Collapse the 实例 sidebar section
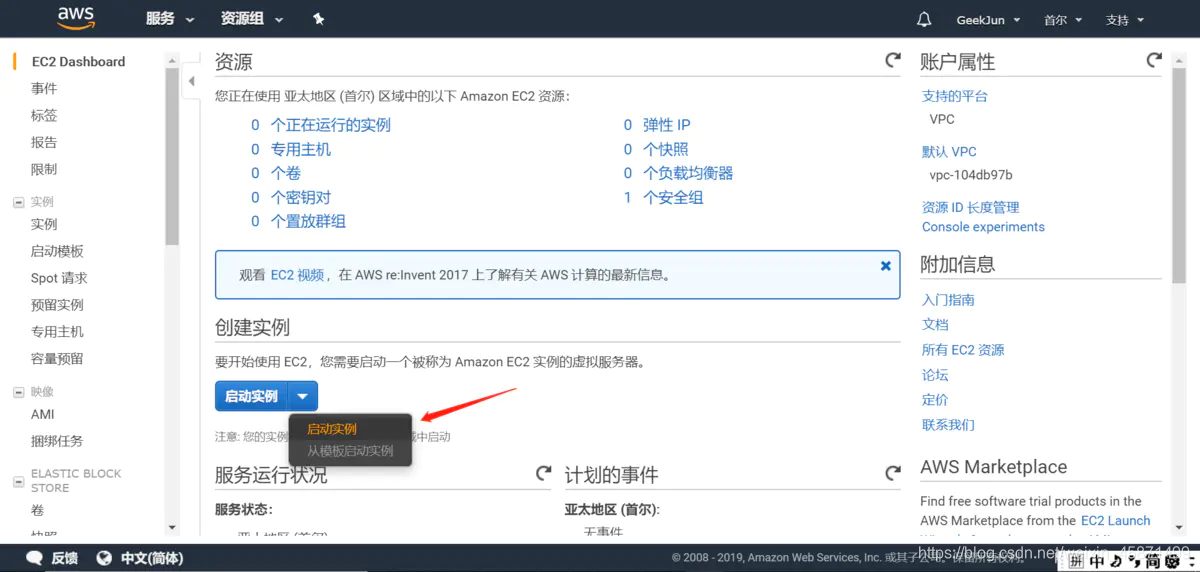This screenshot has width=1200, height=572. coord(18,202)
